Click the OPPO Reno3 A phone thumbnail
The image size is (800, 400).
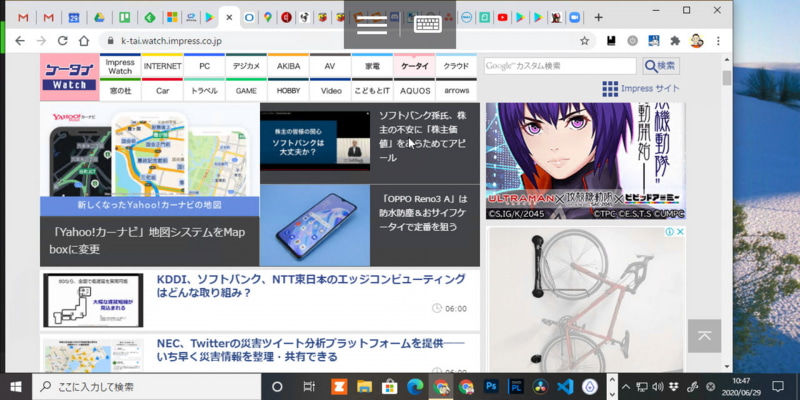click(x=315, y=225)
